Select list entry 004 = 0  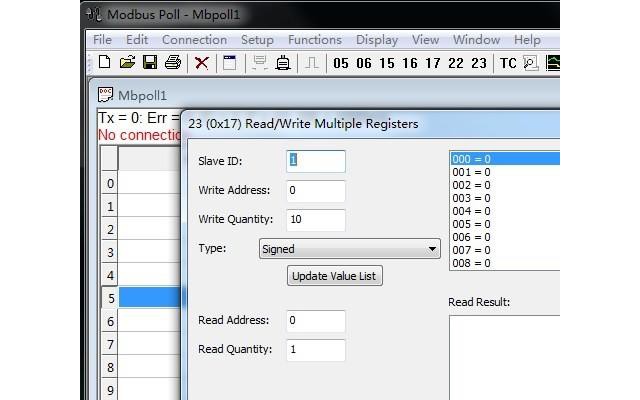click(x=505, y=211)
